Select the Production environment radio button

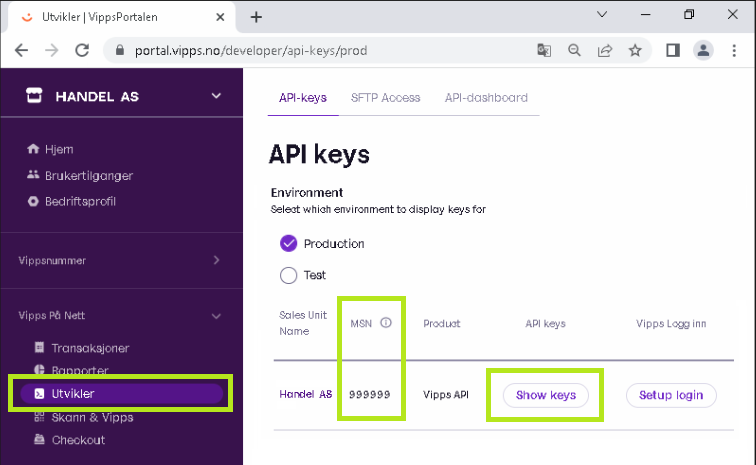click(x=289, y=243)
